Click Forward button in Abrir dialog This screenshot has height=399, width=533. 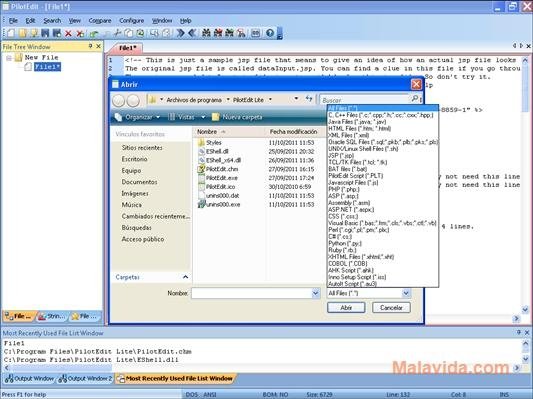(133, 100)
